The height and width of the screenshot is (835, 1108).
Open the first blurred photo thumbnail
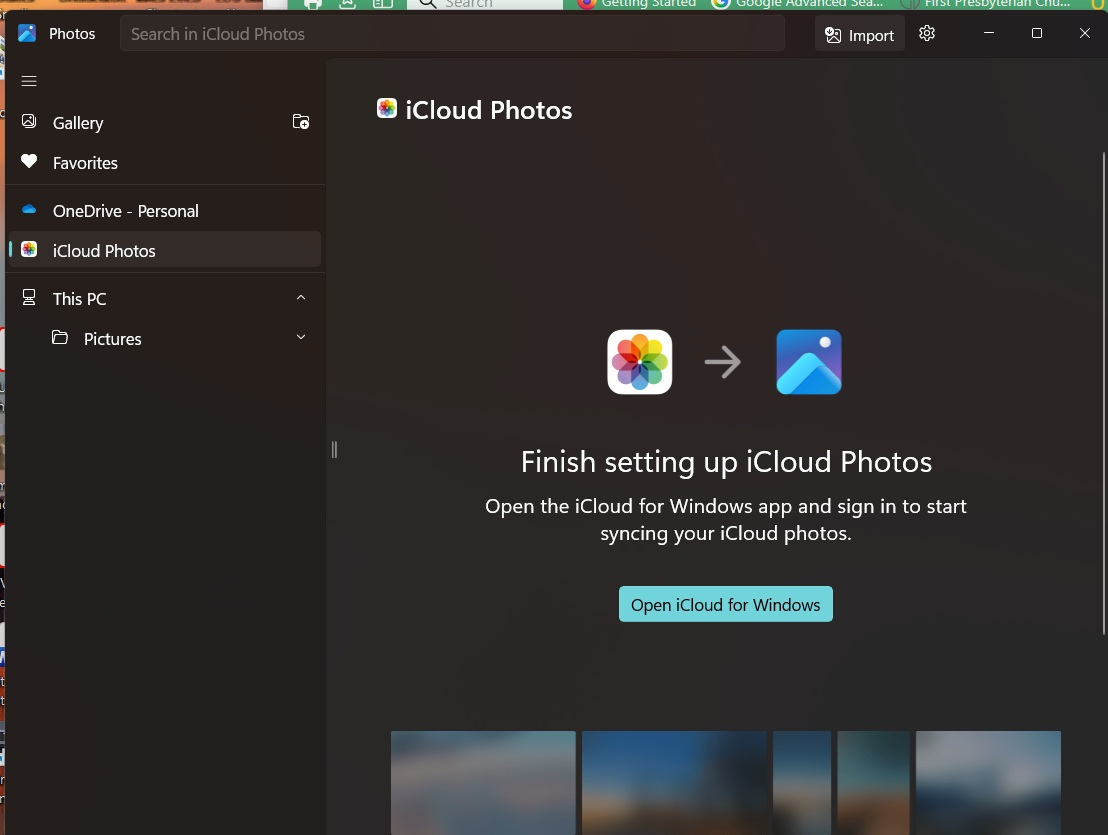click(x=483, y=782)
